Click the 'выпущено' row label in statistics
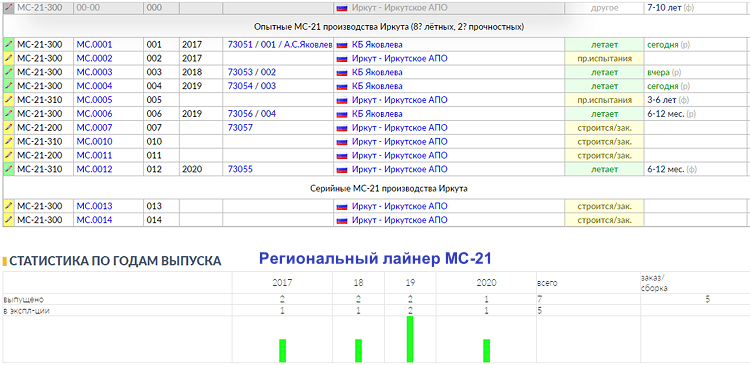Image resolution: width=750 pixels, height=365 pixels. pyautogui.click(x=24, y=299)
